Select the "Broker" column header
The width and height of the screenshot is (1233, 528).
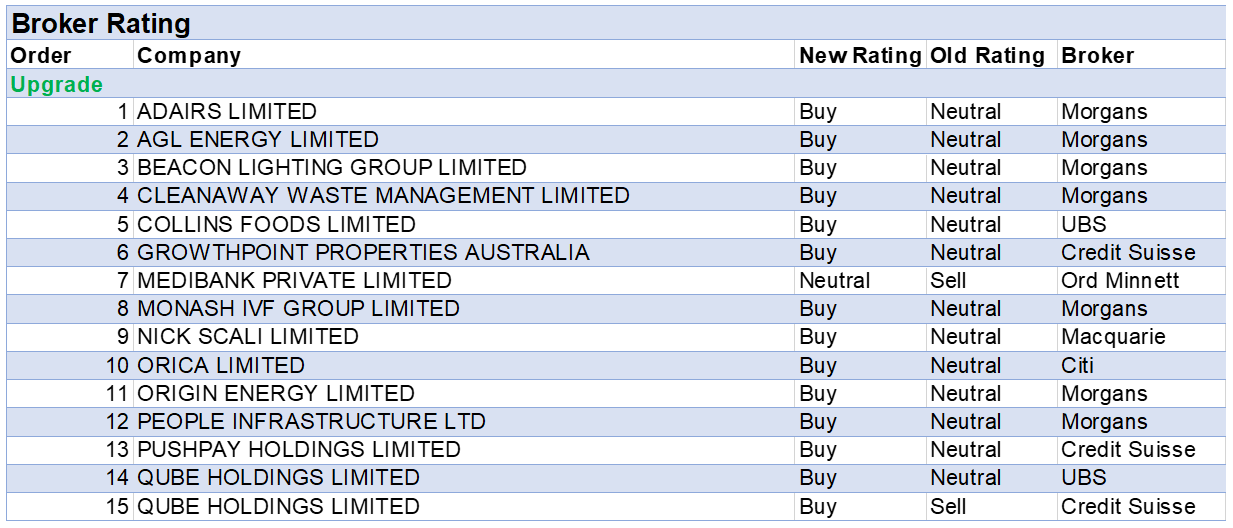tap(1098, 56)
